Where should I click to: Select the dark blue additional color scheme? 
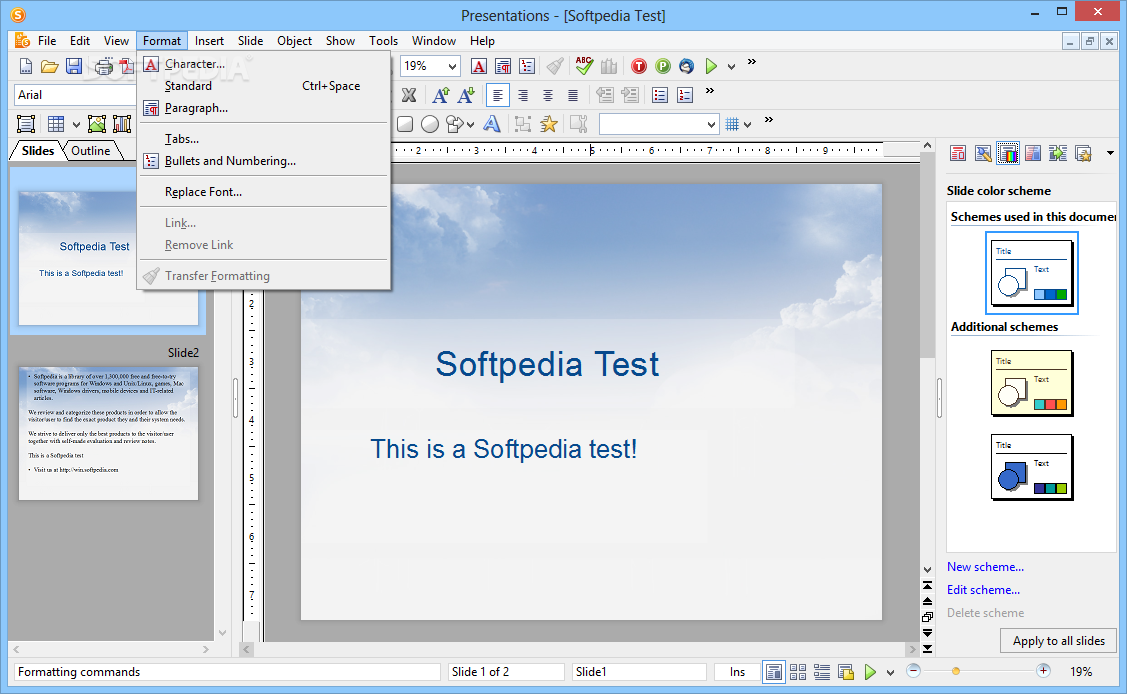tap(1032, 468)
